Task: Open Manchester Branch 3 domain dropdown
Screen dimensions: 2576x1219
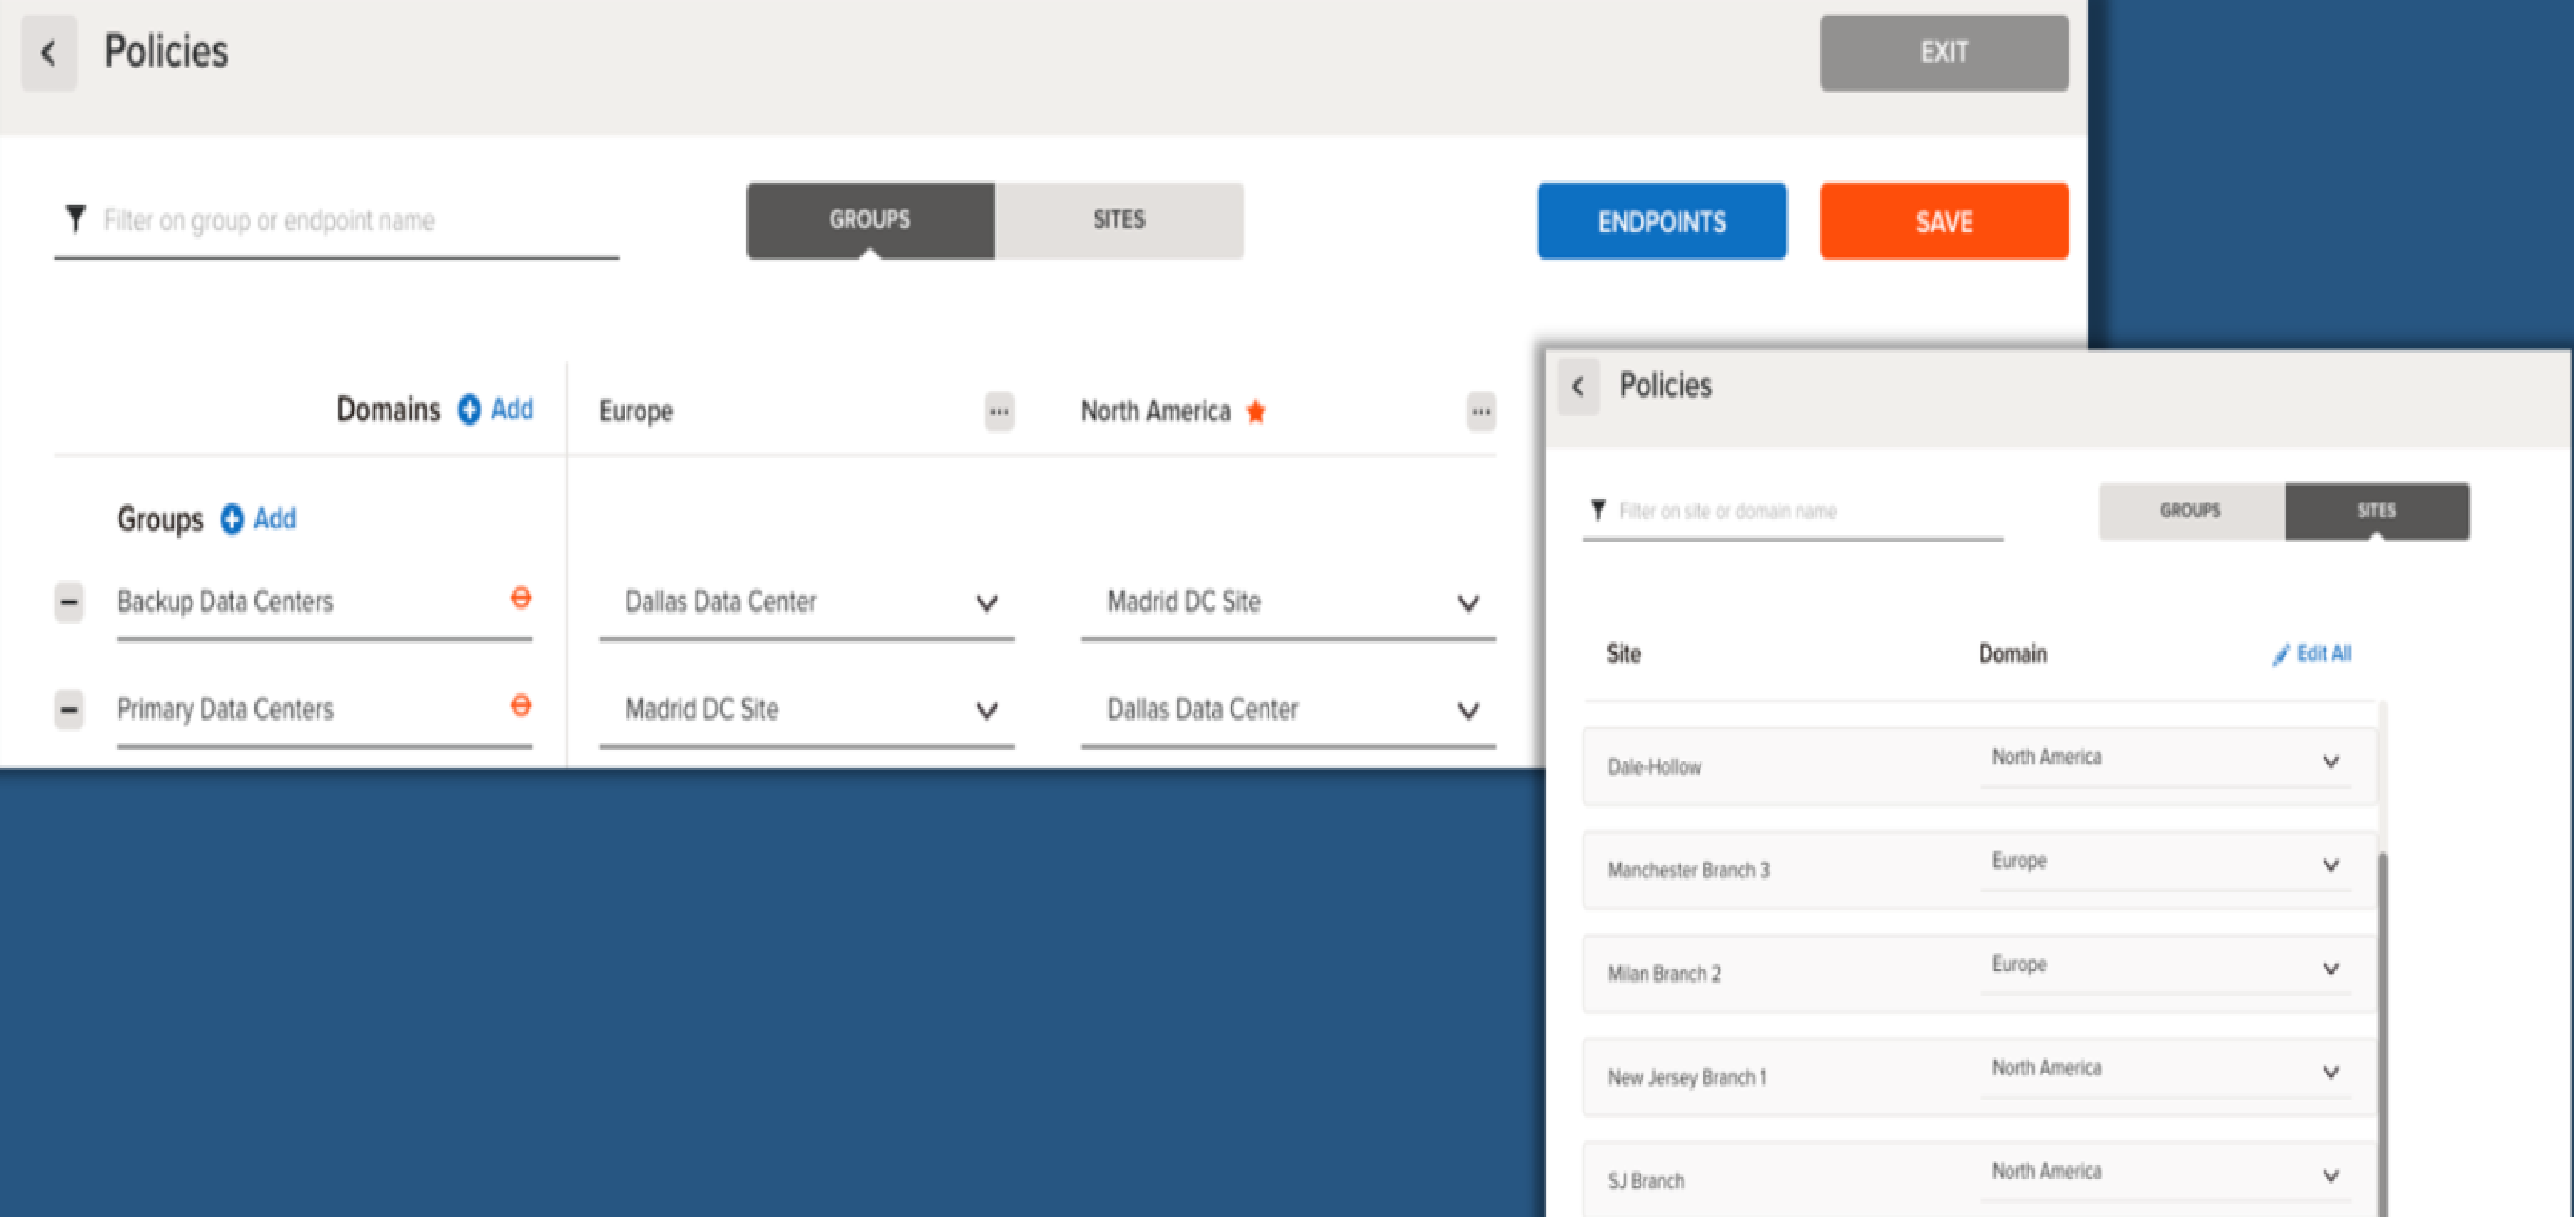Action: coord(2330,866)
